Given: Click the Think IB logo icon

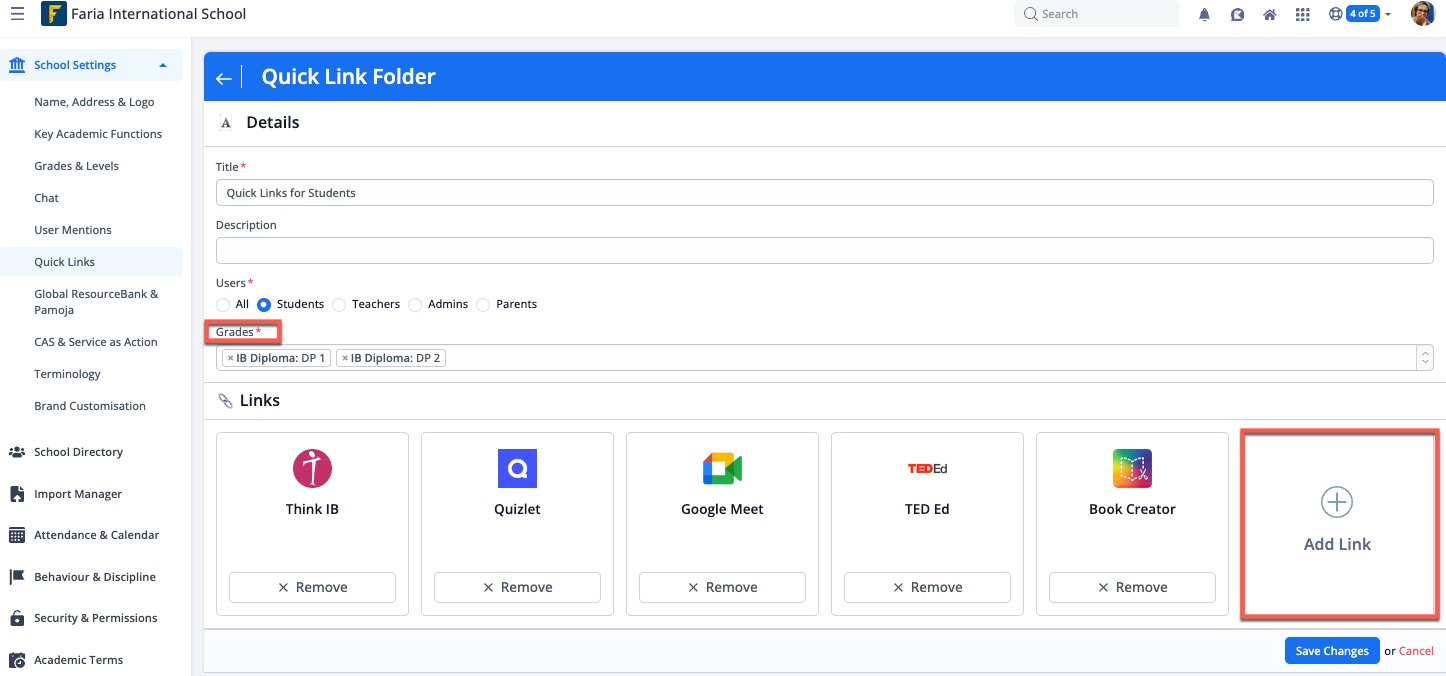Looking at the screenshot, I should 312,468.
